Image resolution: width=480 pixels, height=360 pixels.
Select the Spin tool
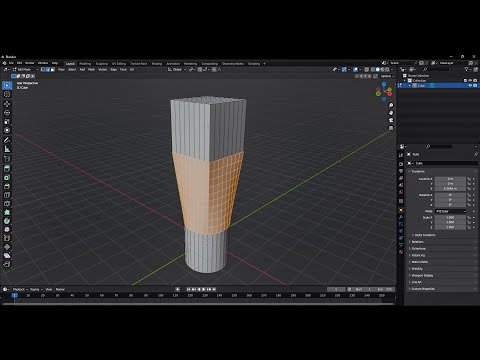click(7, 221)
